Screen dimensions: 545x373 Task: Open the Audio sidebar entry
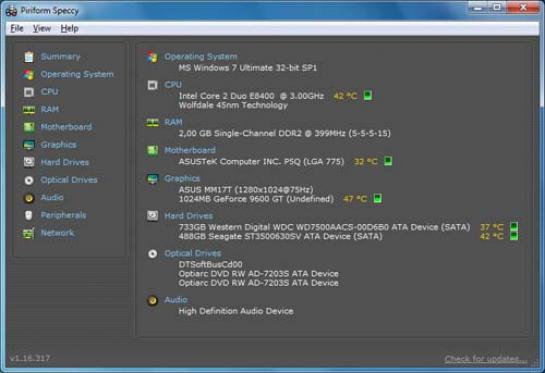[52, 197]
